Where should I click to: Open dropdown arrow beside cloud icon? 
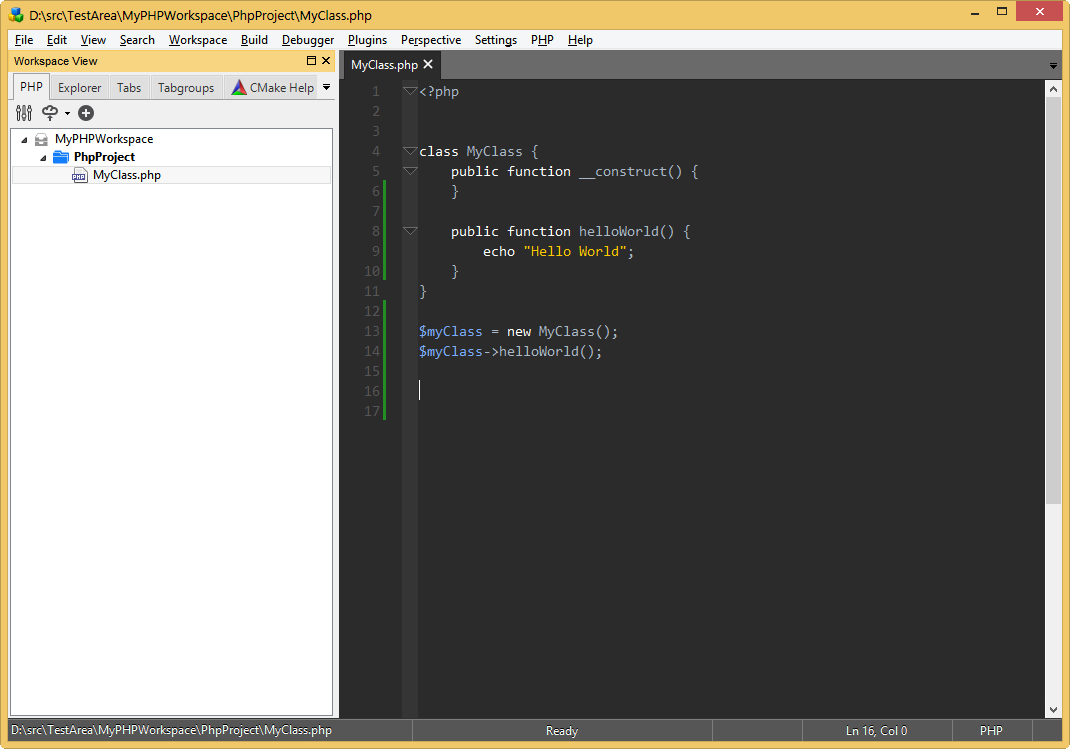point(67,113)
